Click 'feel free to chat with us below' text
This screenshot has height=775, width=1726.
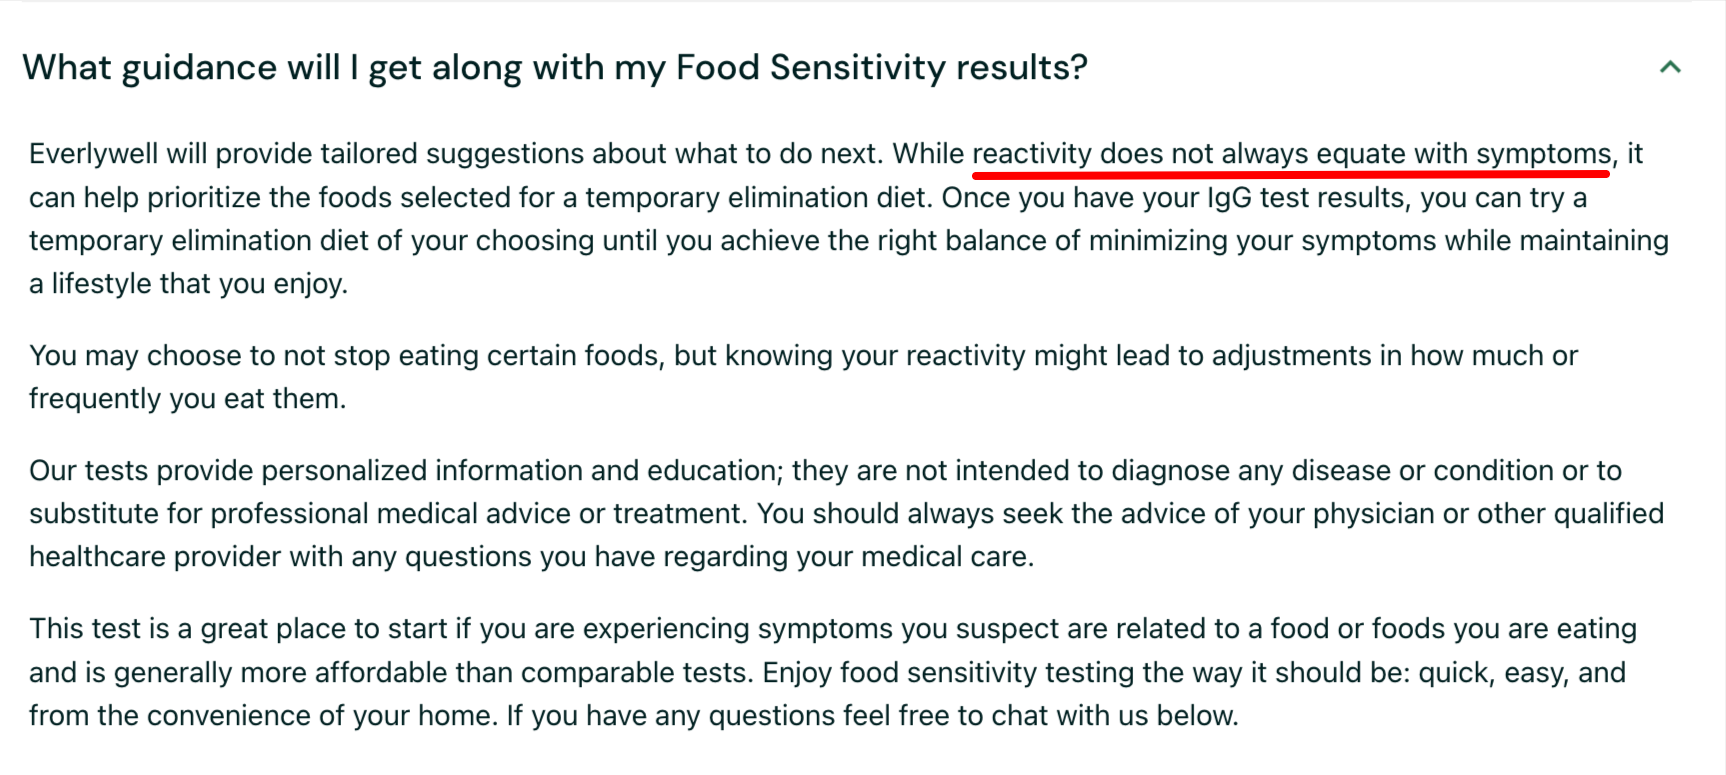pyautogui.click(x=1041, y=716)
